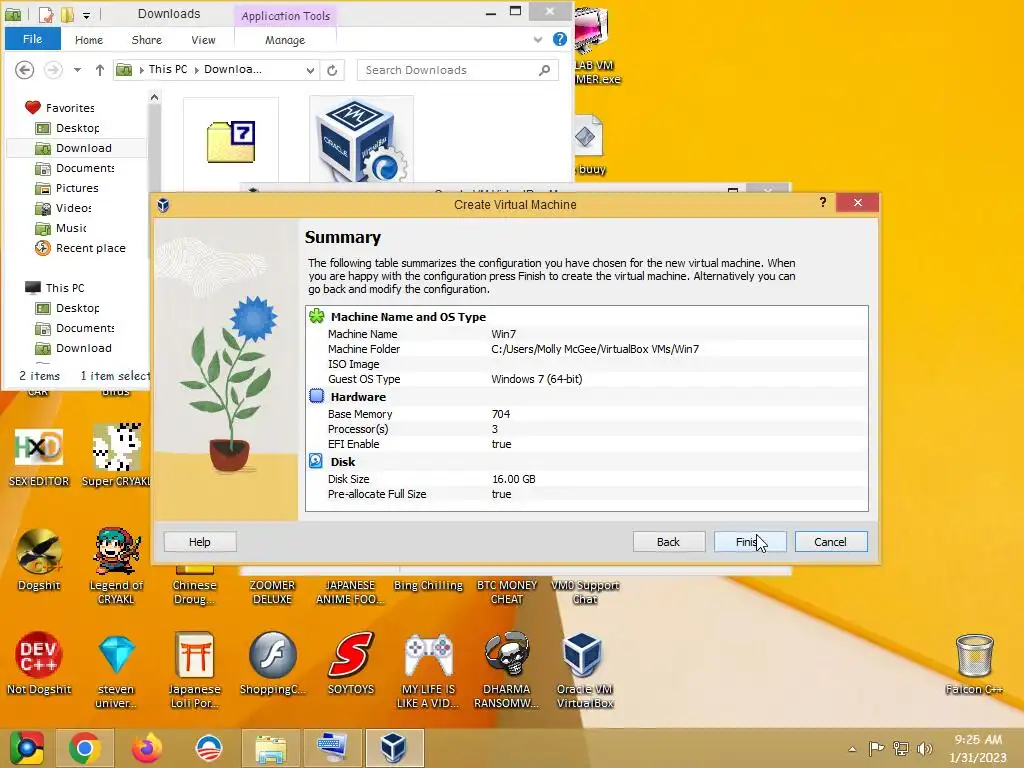The image size is (1024, 768).
Task: Switch to VirtualBox taskbar button
Action: [x=394, y=748]
